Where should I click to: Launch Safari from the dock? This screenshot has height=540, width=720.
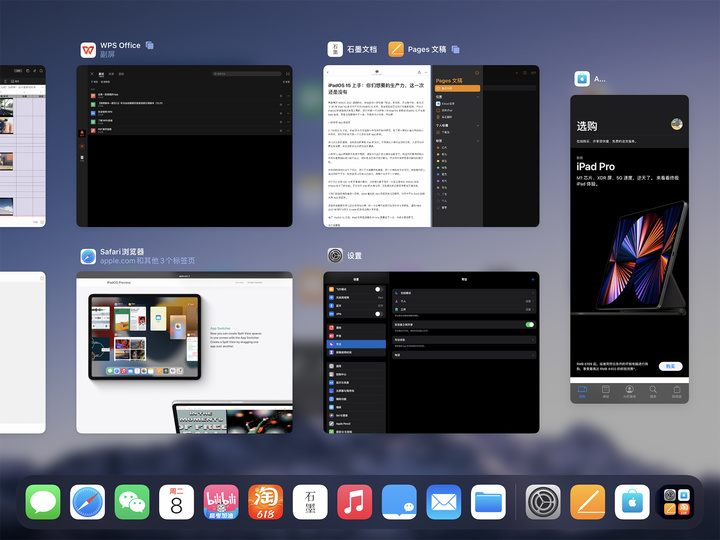[x=87, y=502]
